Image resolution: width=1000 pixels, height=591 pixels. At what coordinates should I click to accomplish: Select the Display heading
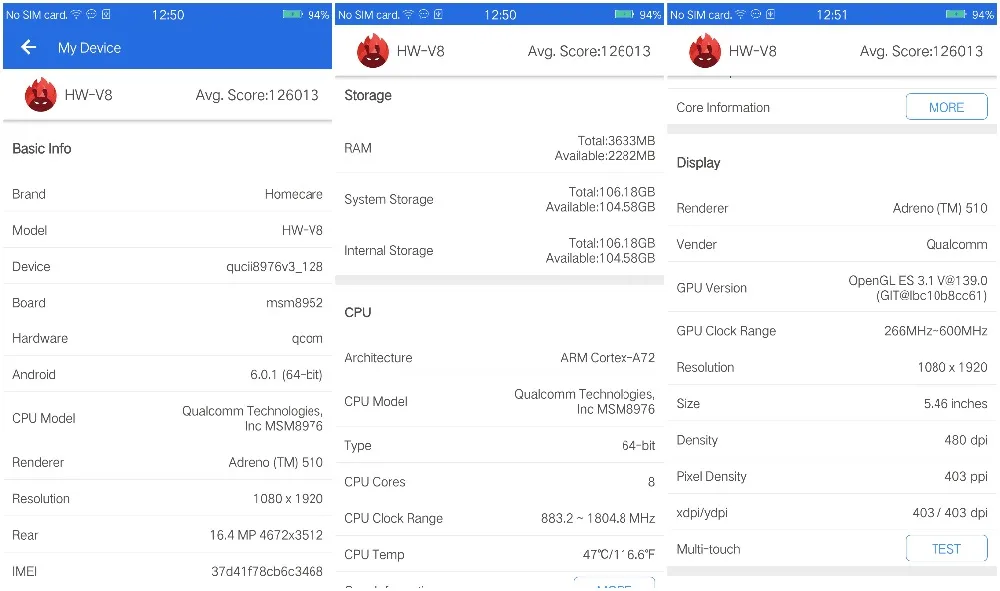point(698,163)
